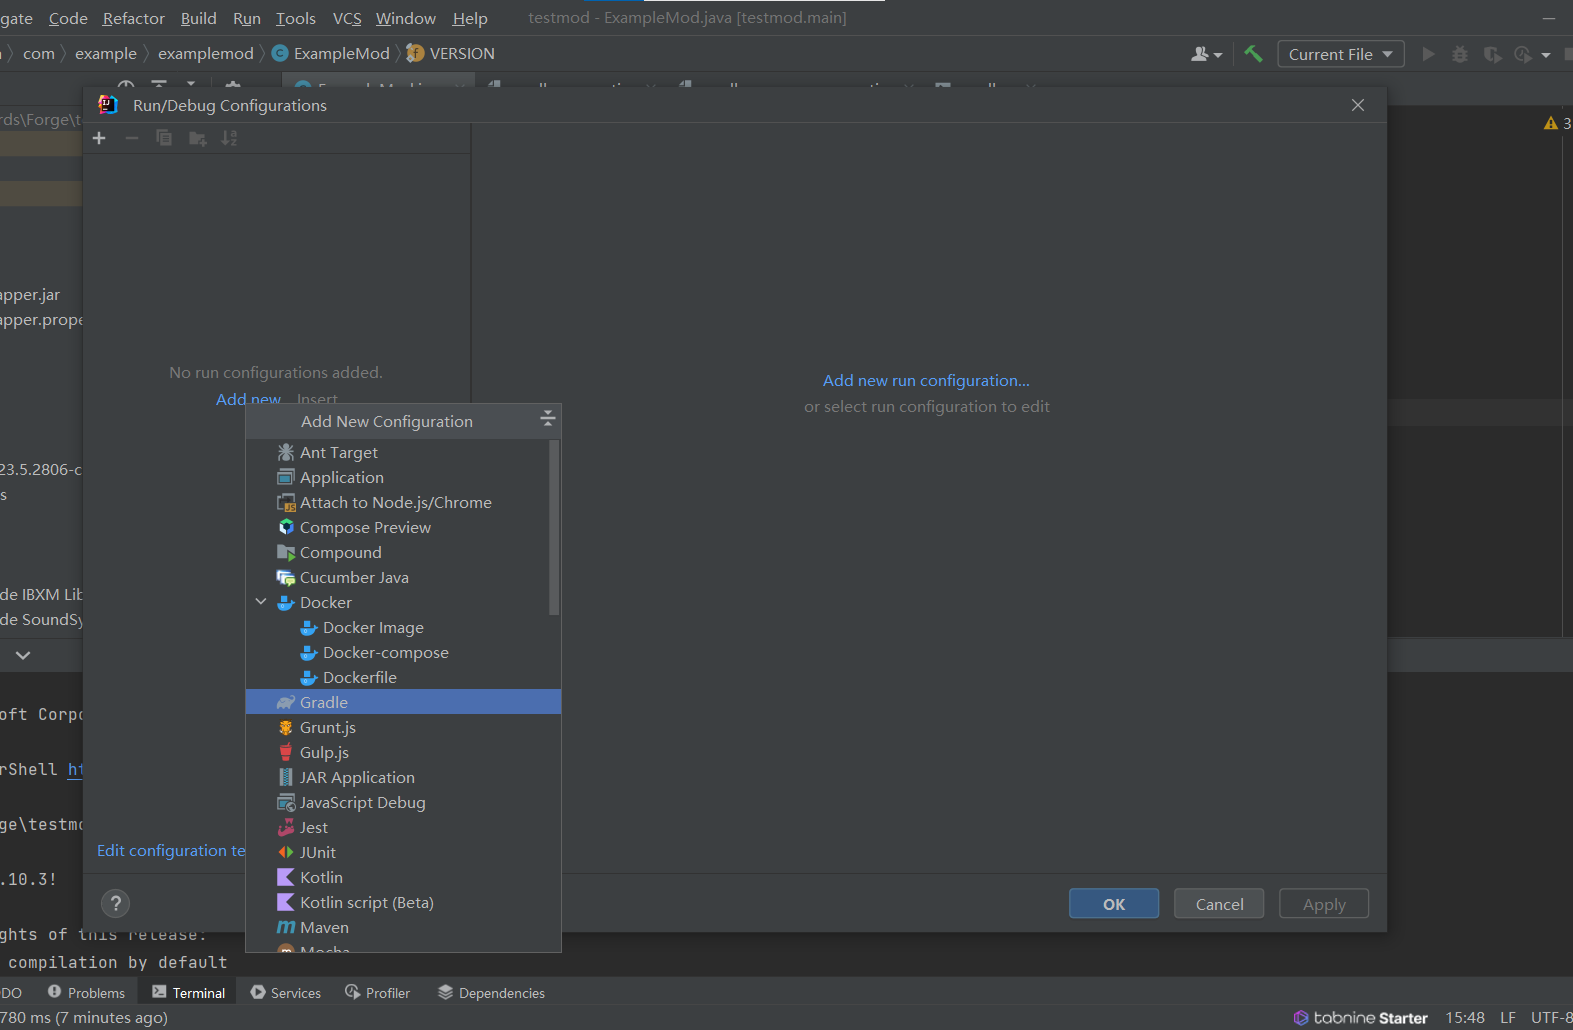Click Add new run configuration link
Viewport: 1573px width, 1030px height.
[x=926, y=380]
